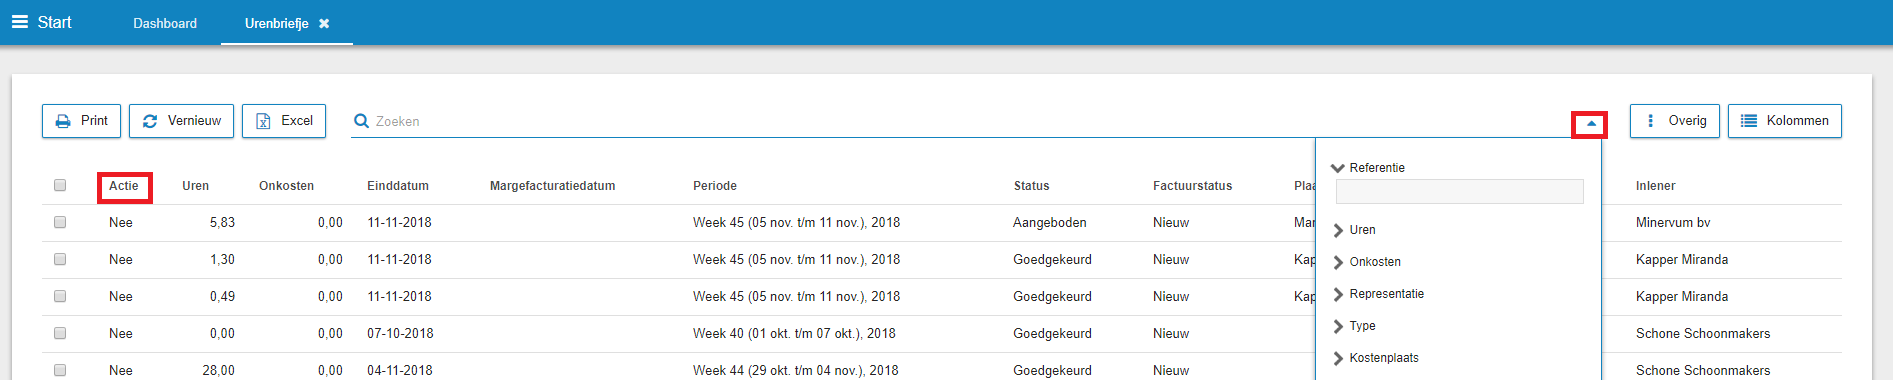Toggle the select-all checkbox in the header

coord(60,185)
